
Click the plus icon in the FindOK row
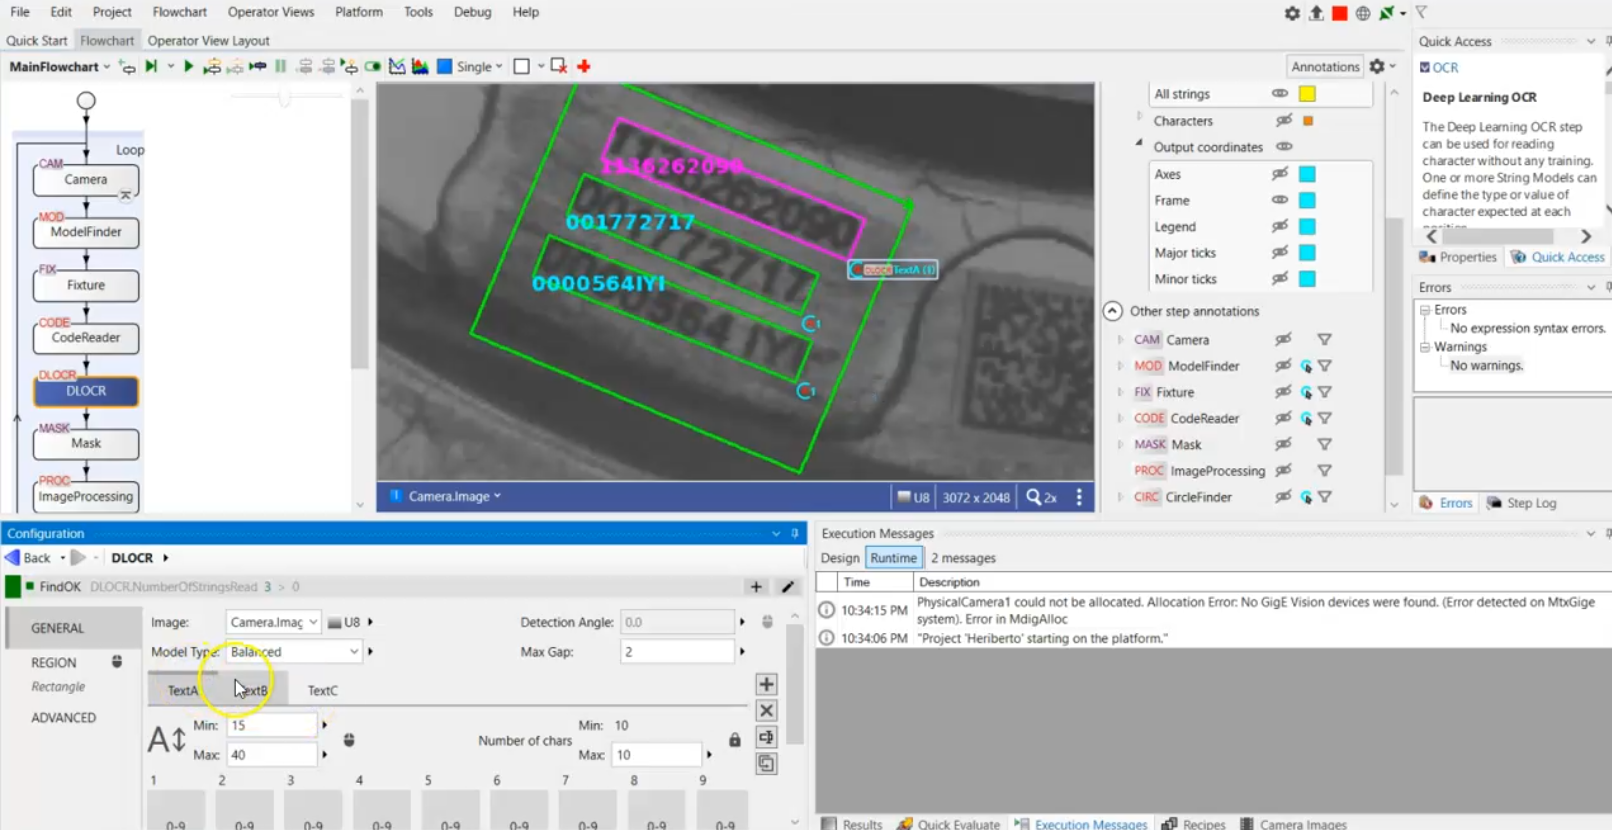pyautogui.click(x=756, y=587)
